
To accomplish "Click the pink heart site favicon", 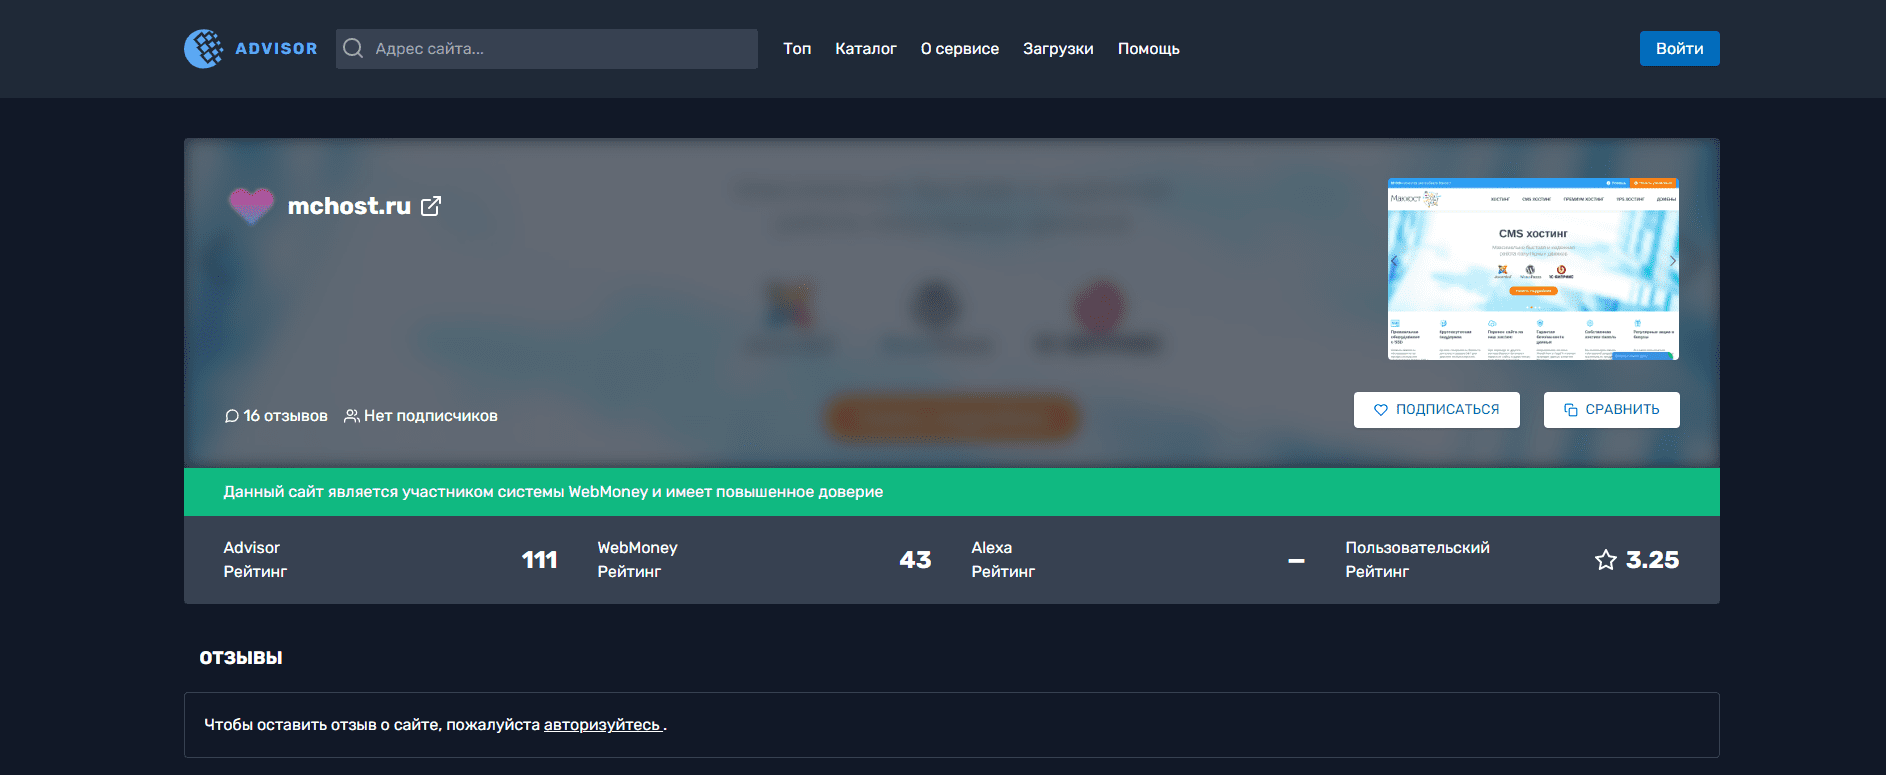I will [251, 205].
